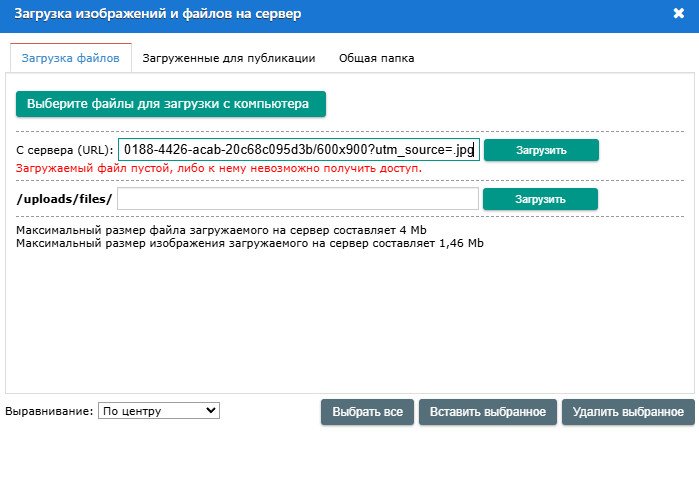Click the red empty-file error message
The width and height of the screenshot is (699, 479).
click(219, 169)
